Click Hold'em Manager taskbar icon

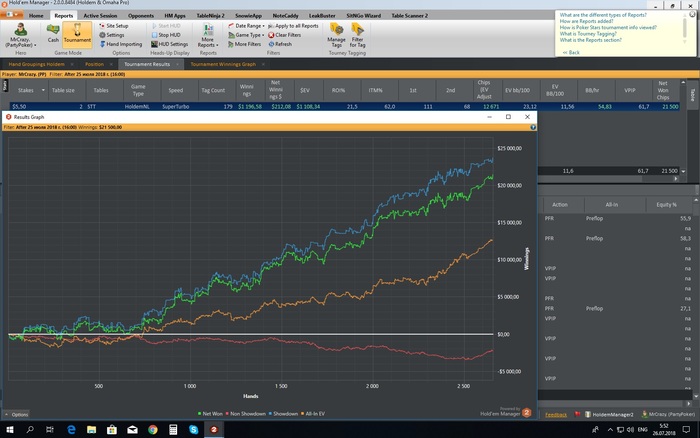tap(214, 430)
